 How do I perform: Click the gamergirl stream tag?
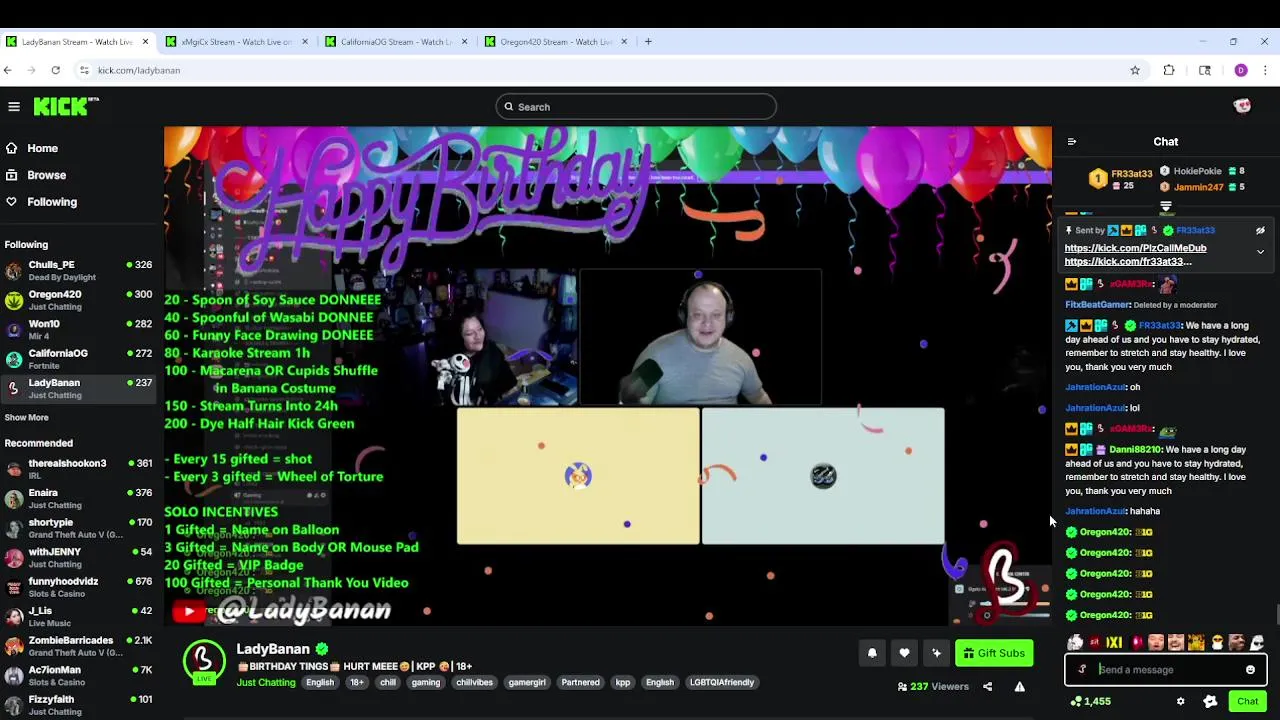[527, 682]
